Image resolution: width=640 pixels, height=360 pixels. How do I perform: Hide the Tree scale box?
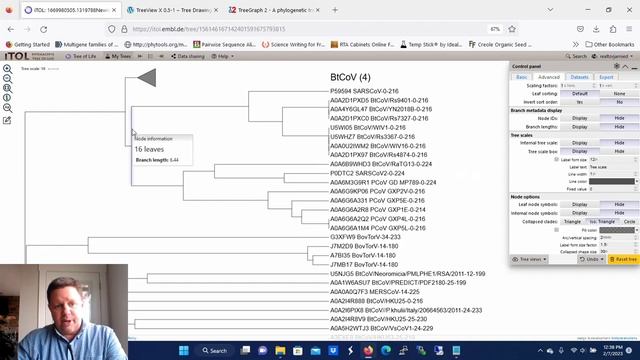(619, 151)
